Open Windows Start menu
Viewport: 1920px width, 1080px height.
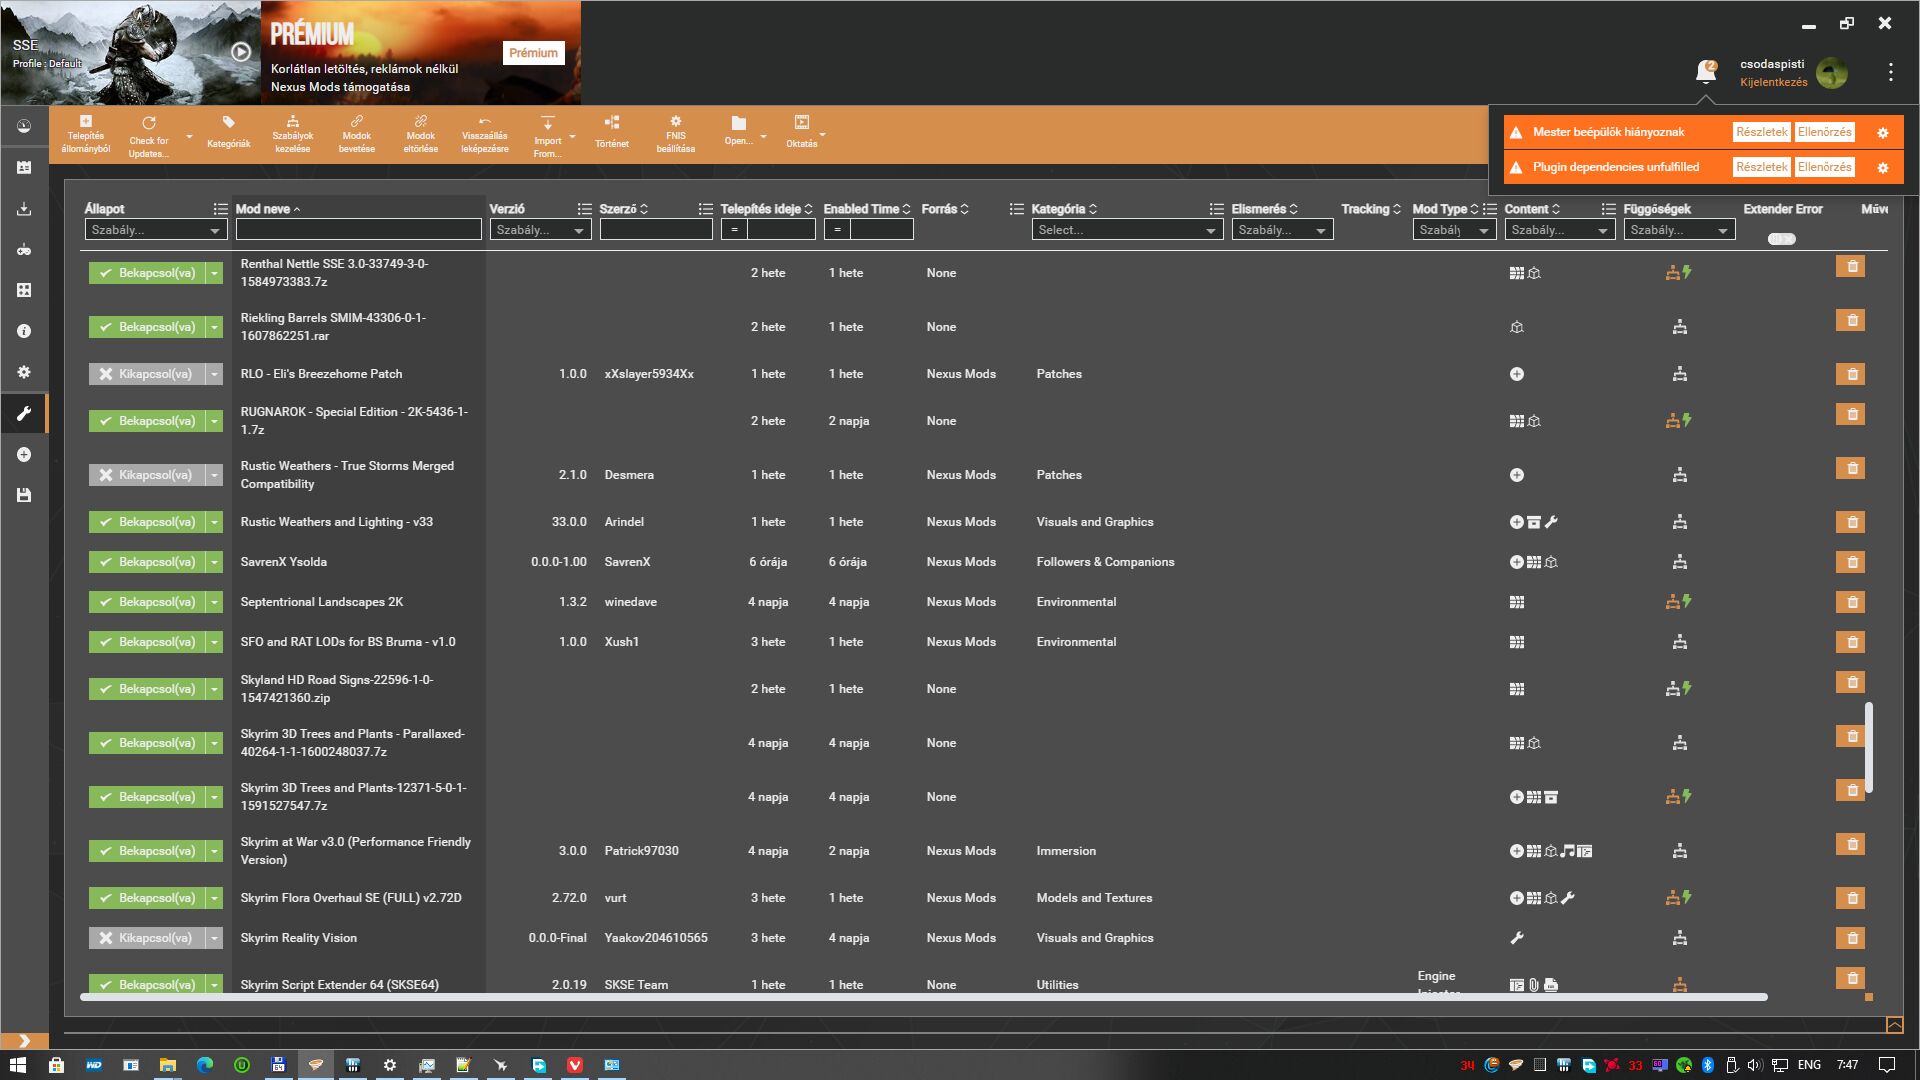17,1065
